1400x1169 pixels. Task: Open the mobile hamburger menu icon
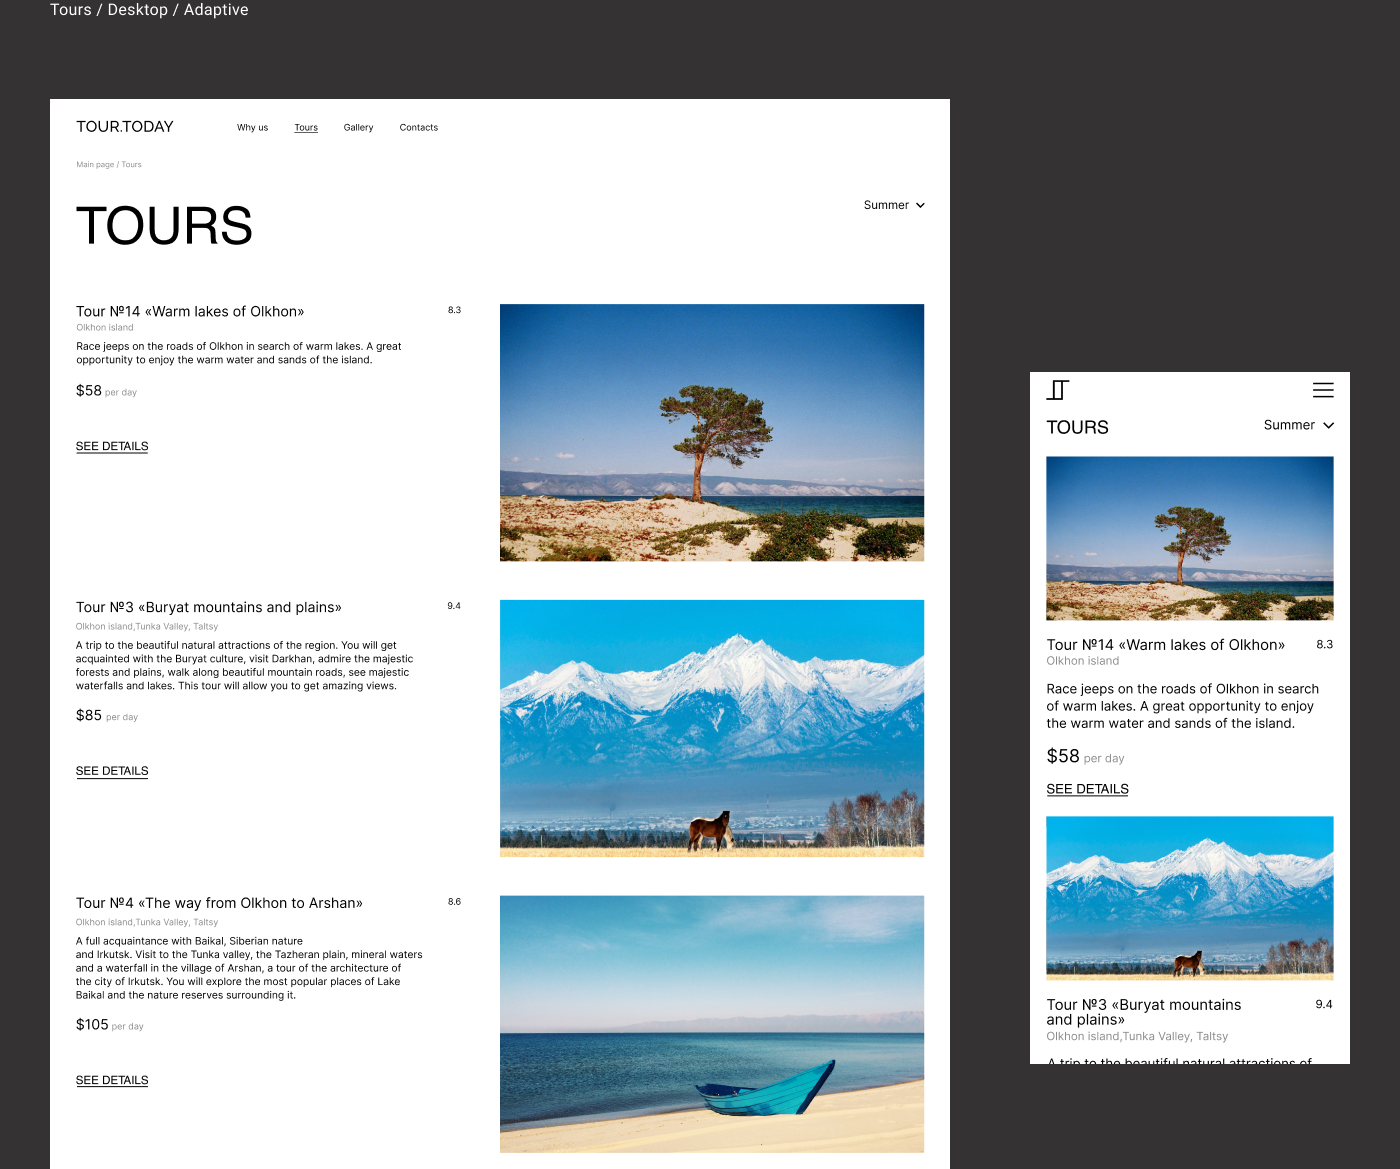(1322, 390)
